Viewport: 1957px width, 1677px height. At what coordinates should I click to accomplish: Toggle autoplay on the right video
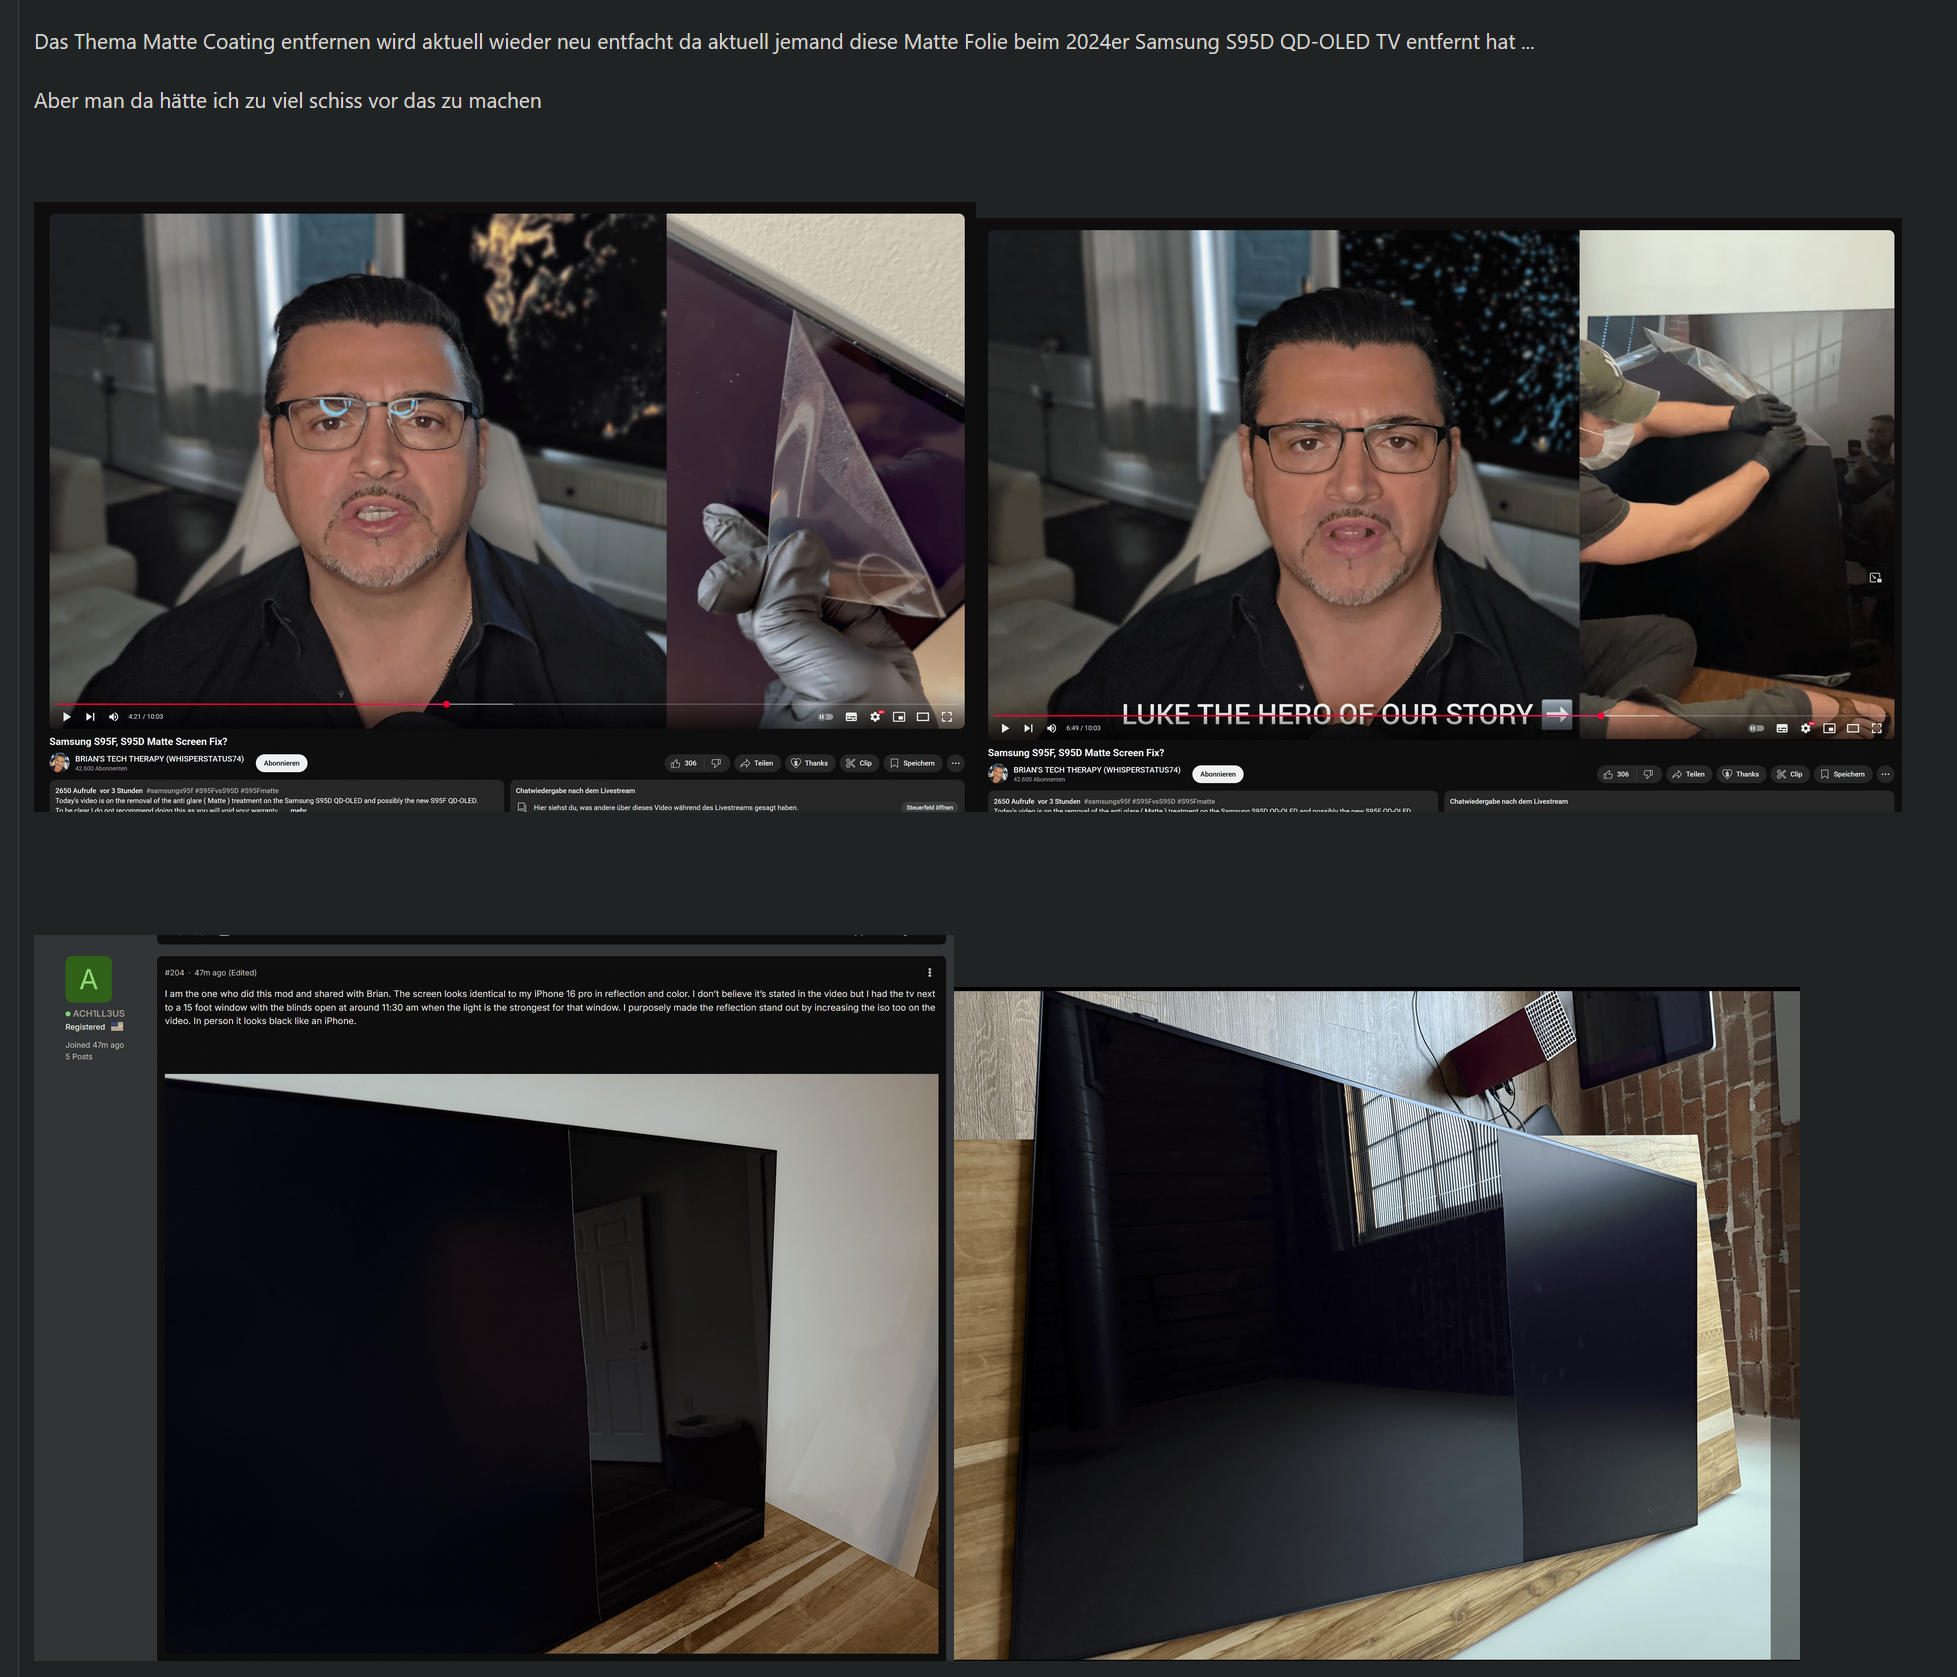pyautogui.click(x=1757, y=730)
